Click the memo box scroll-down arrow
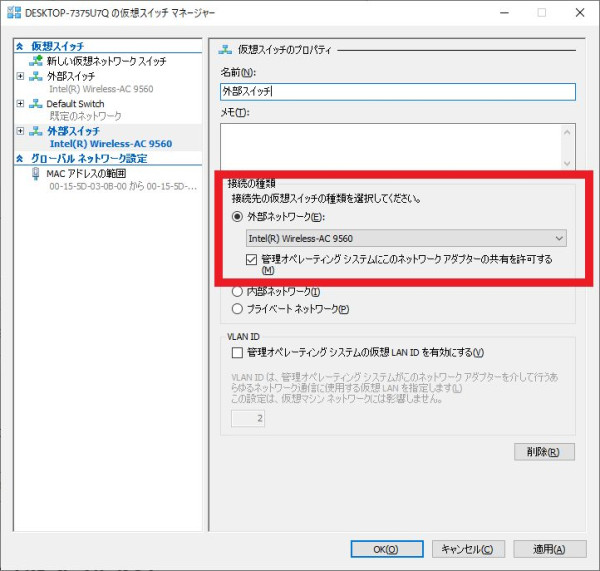 pos(568,162)
